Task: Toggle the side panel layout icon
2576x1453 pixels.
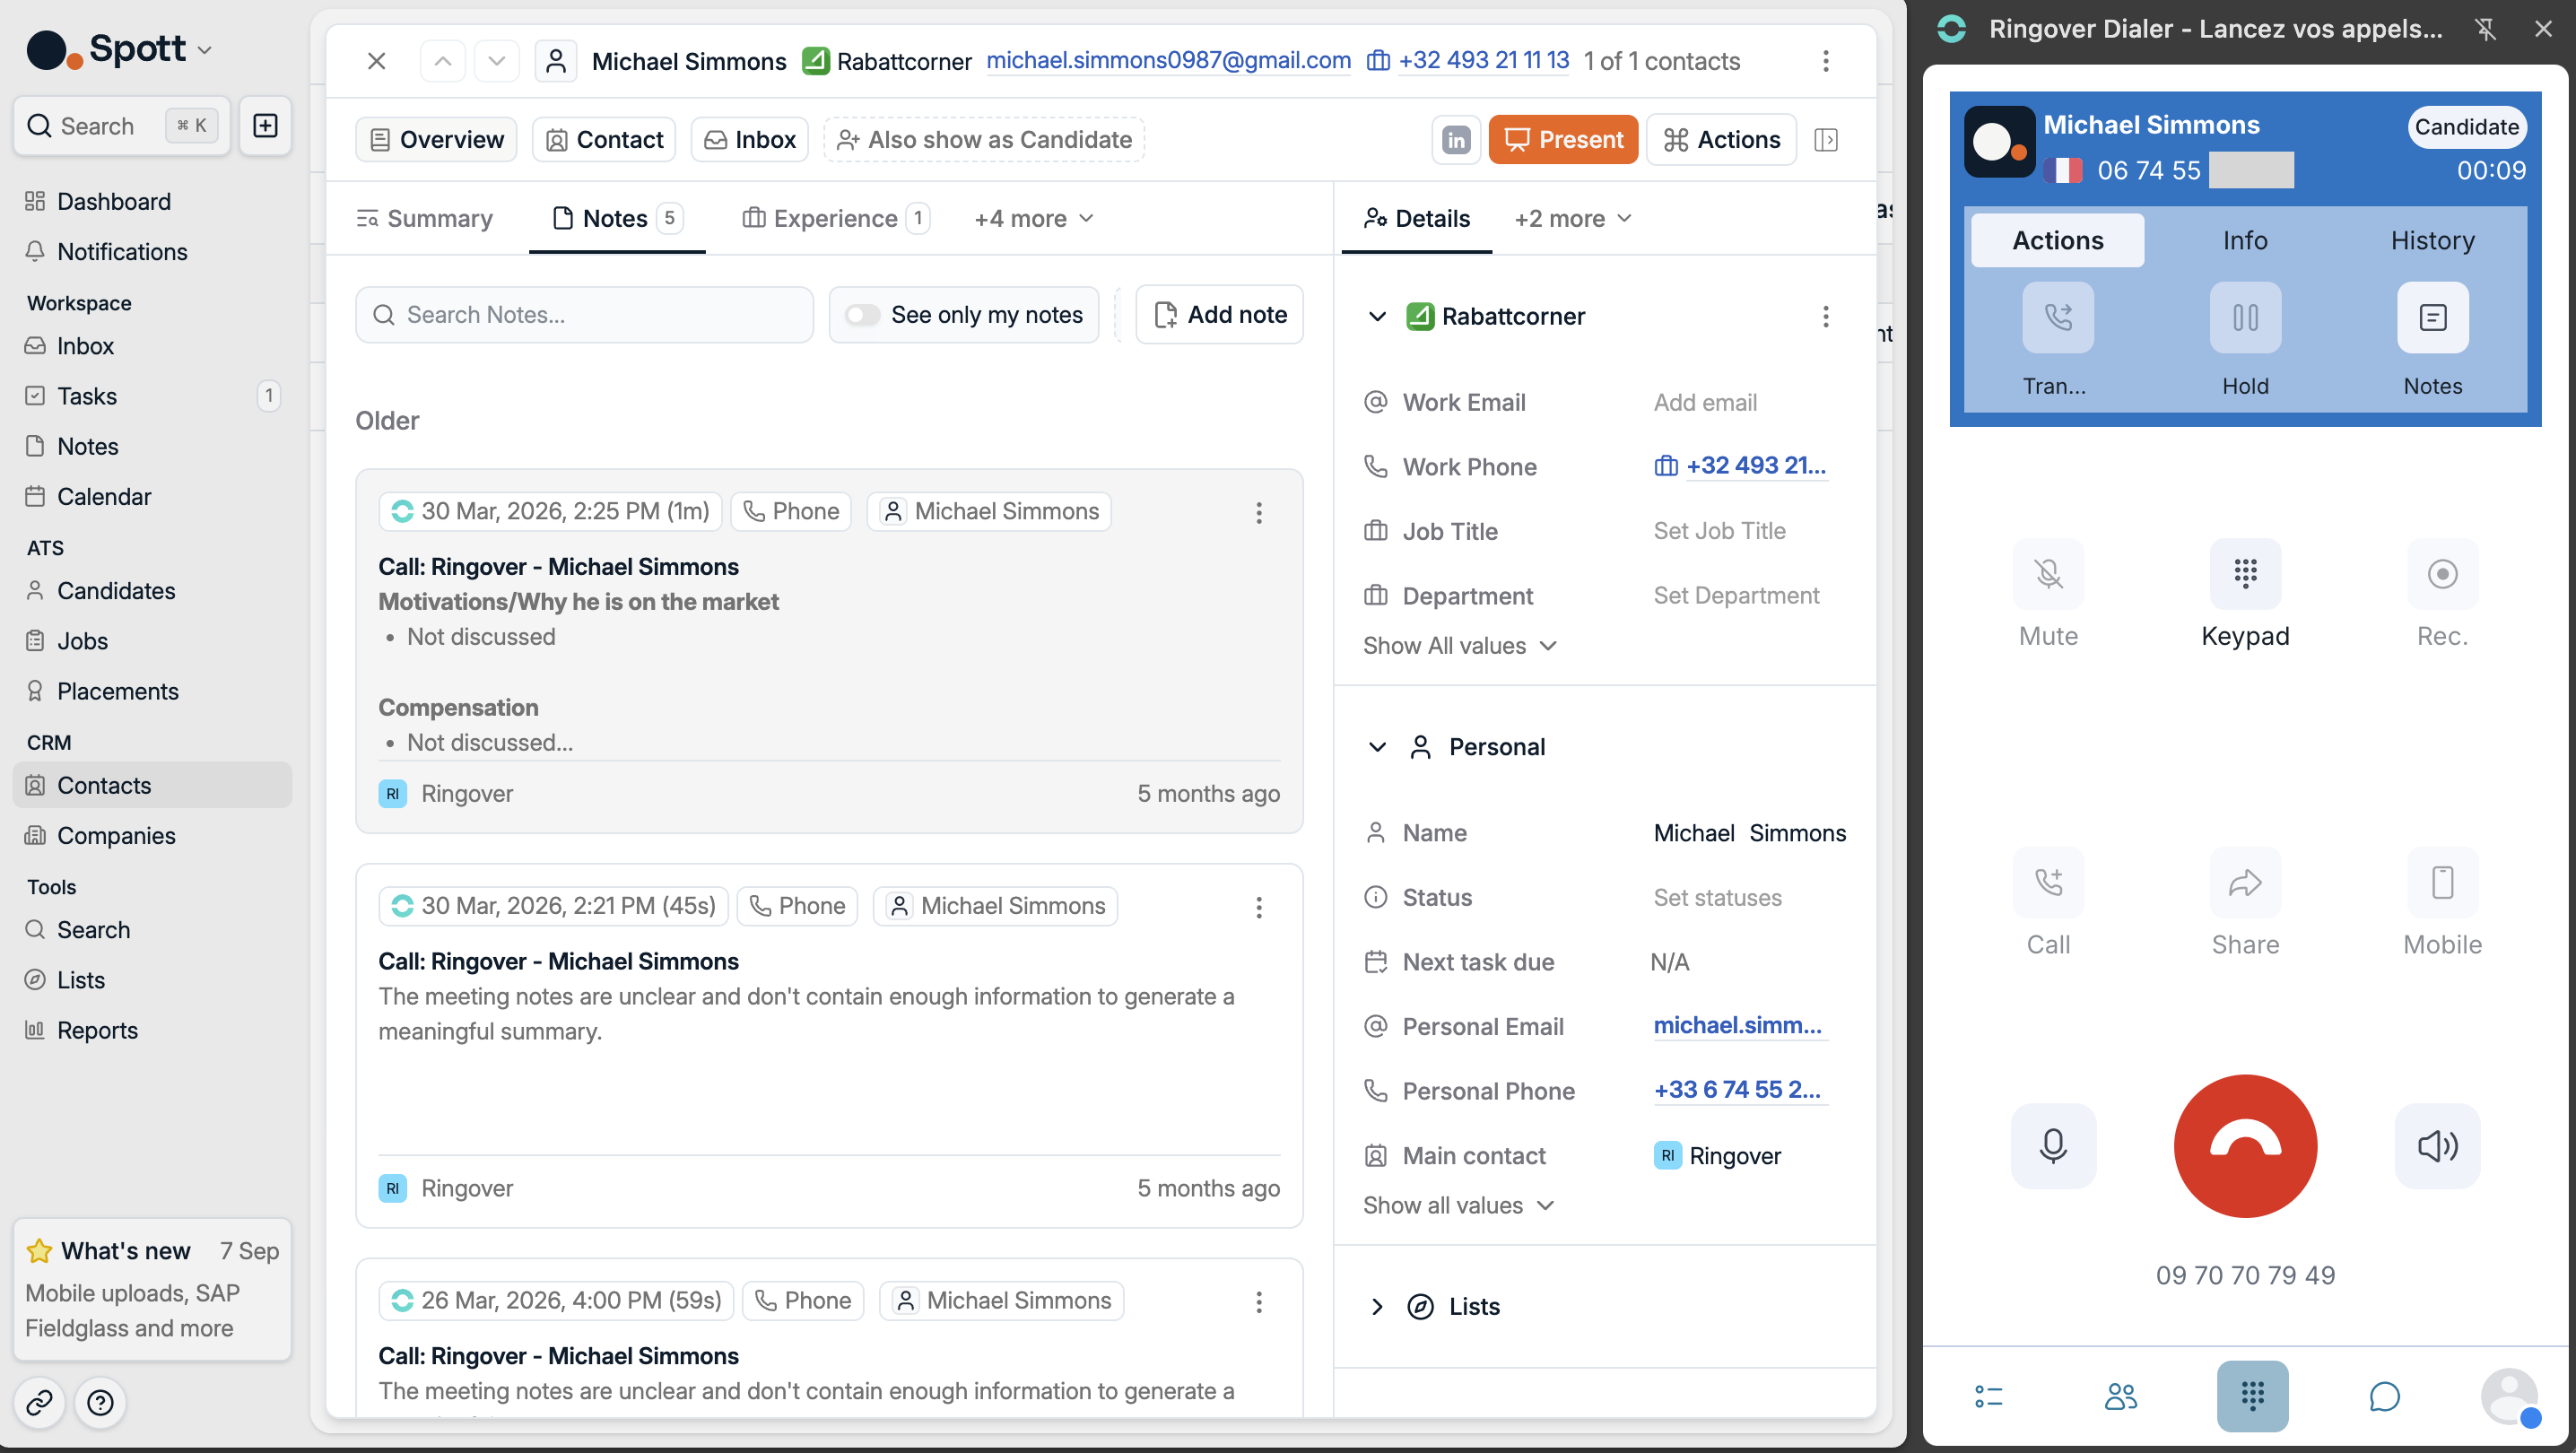Action: [x=1825, y=140]
